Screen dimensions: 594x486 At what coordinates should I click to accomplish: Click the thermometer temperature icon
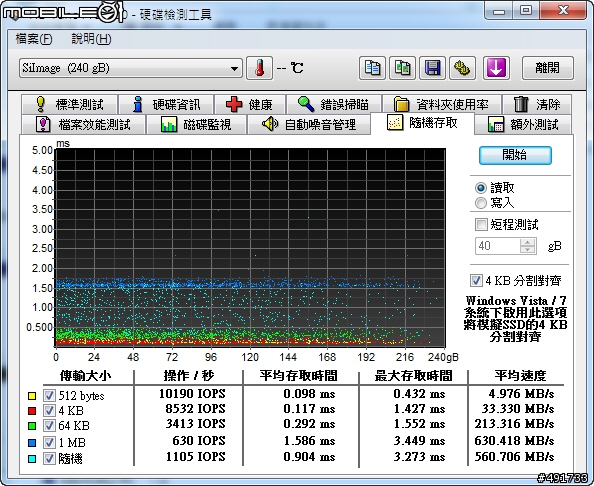click(259, 68)
